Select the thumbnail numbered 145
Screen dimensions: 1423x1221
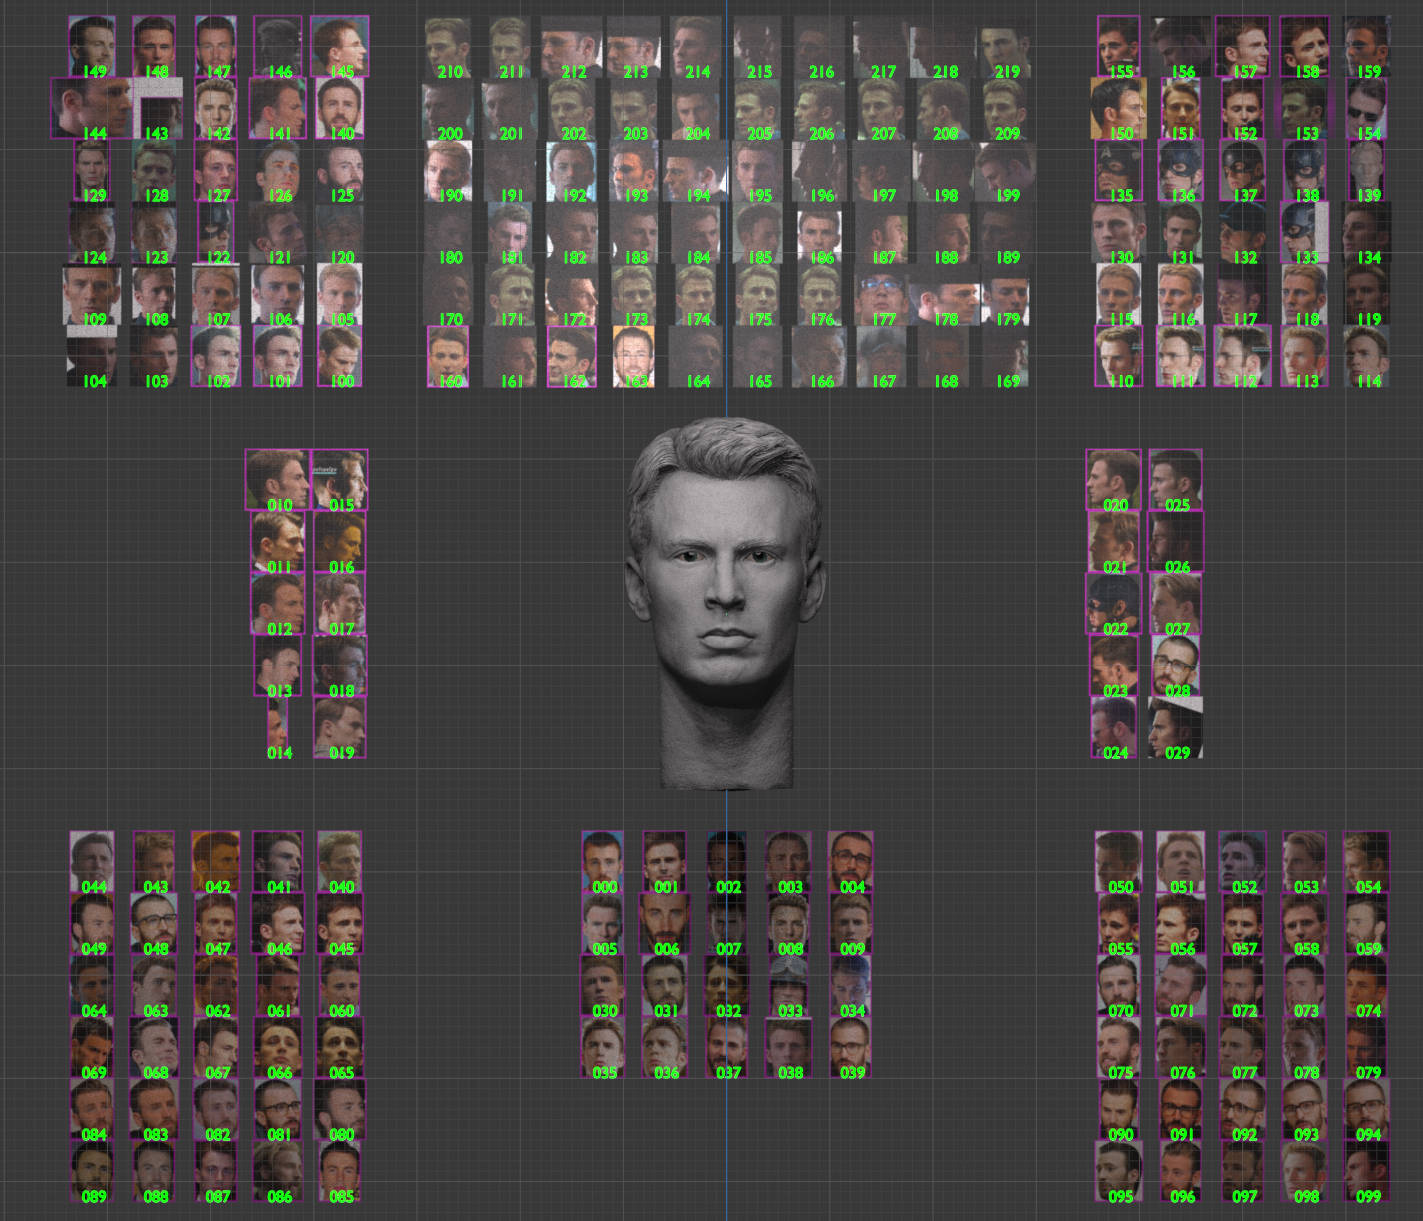[x=340, y=46]
